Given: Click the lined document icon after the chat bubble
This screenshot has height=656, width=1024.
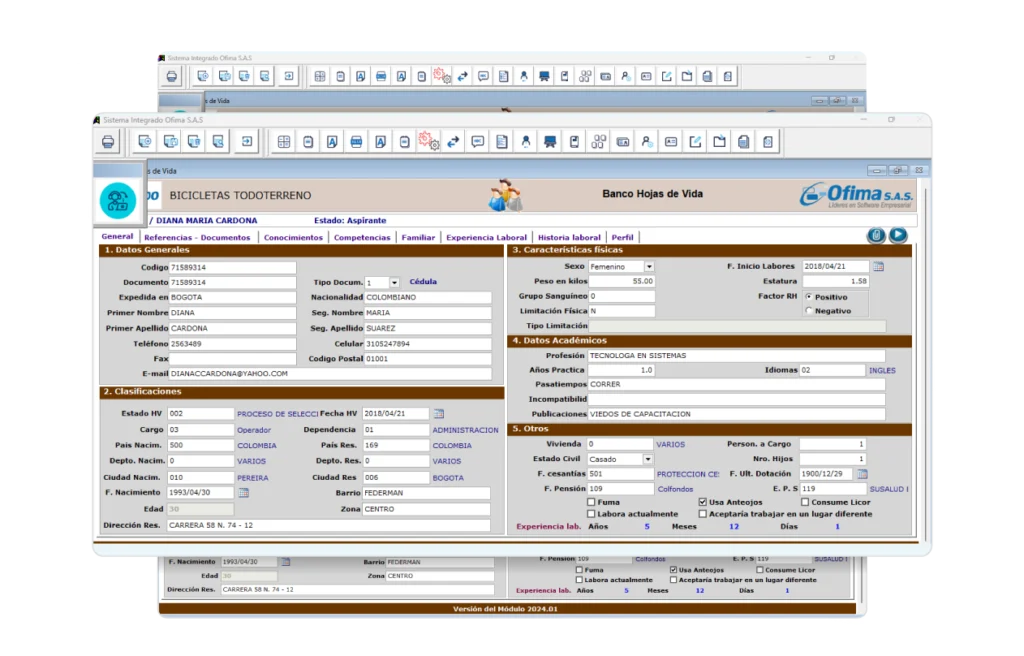Looking at the screenshot, I should (x=502, y=142).
